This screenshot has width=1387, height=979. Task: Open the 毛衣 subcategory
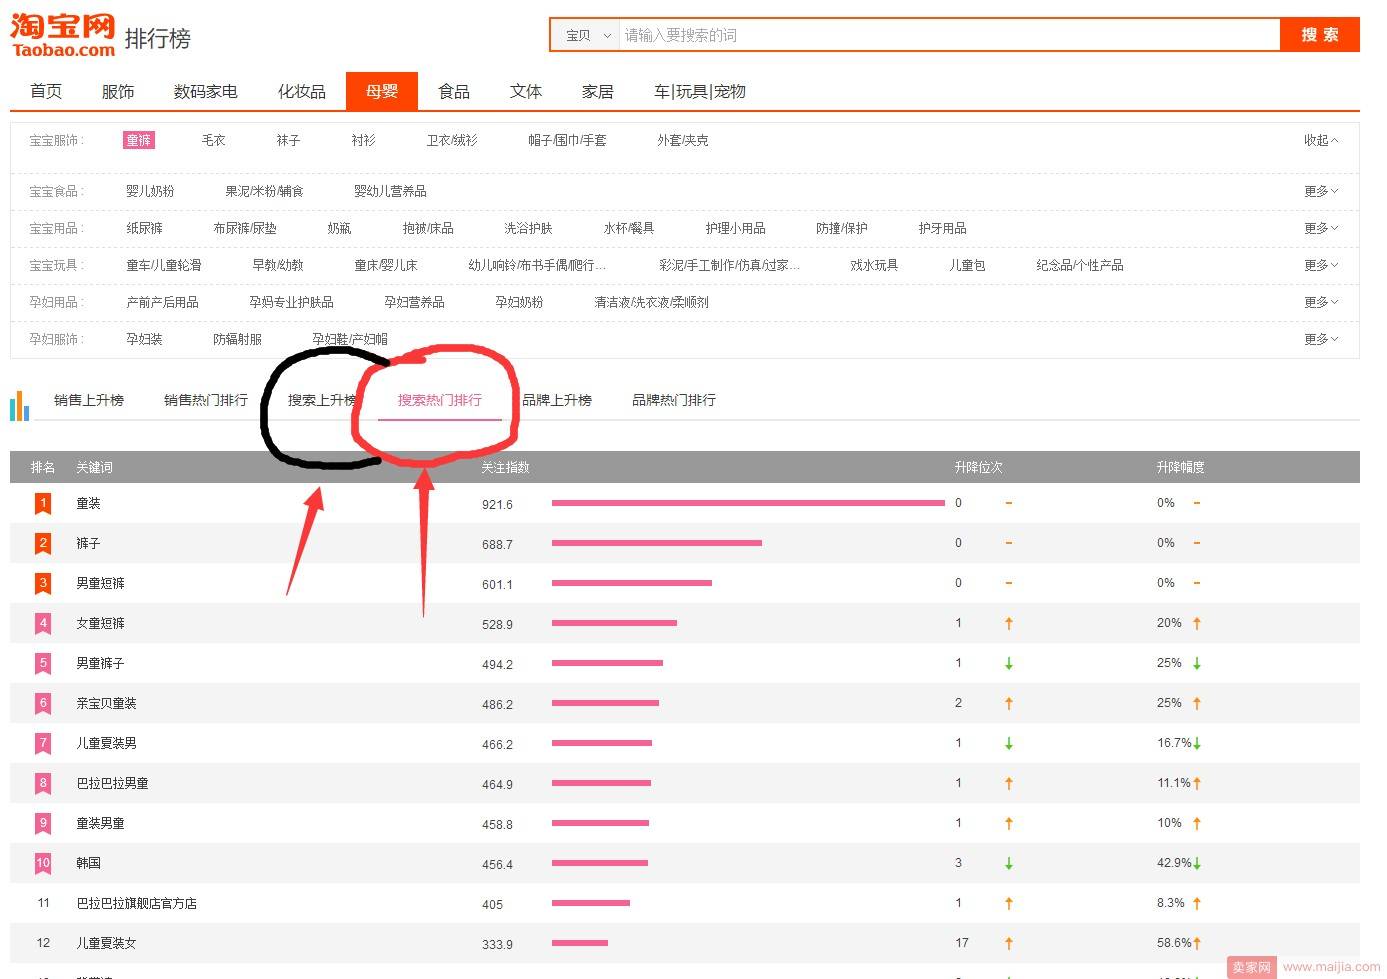point(214,140)
